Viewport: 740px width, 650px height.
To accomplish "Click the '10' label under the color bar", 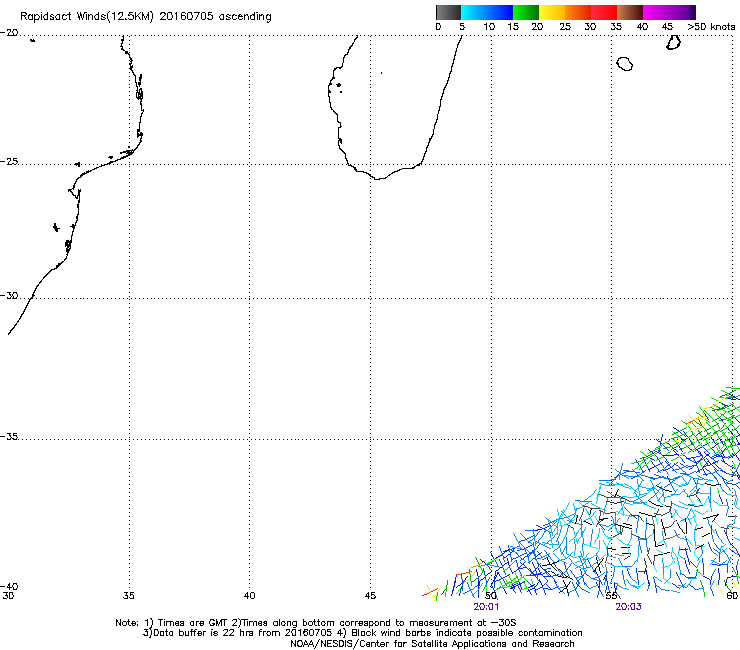I will click(489, 27).
